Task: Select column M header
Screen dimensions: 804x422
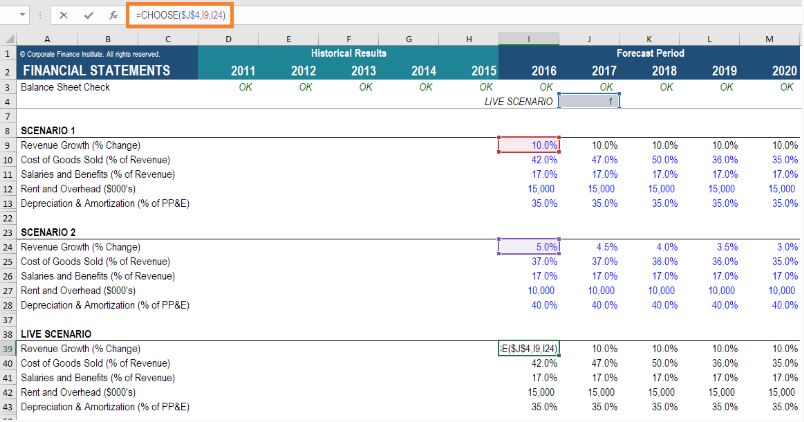Action: coord(769,39)
